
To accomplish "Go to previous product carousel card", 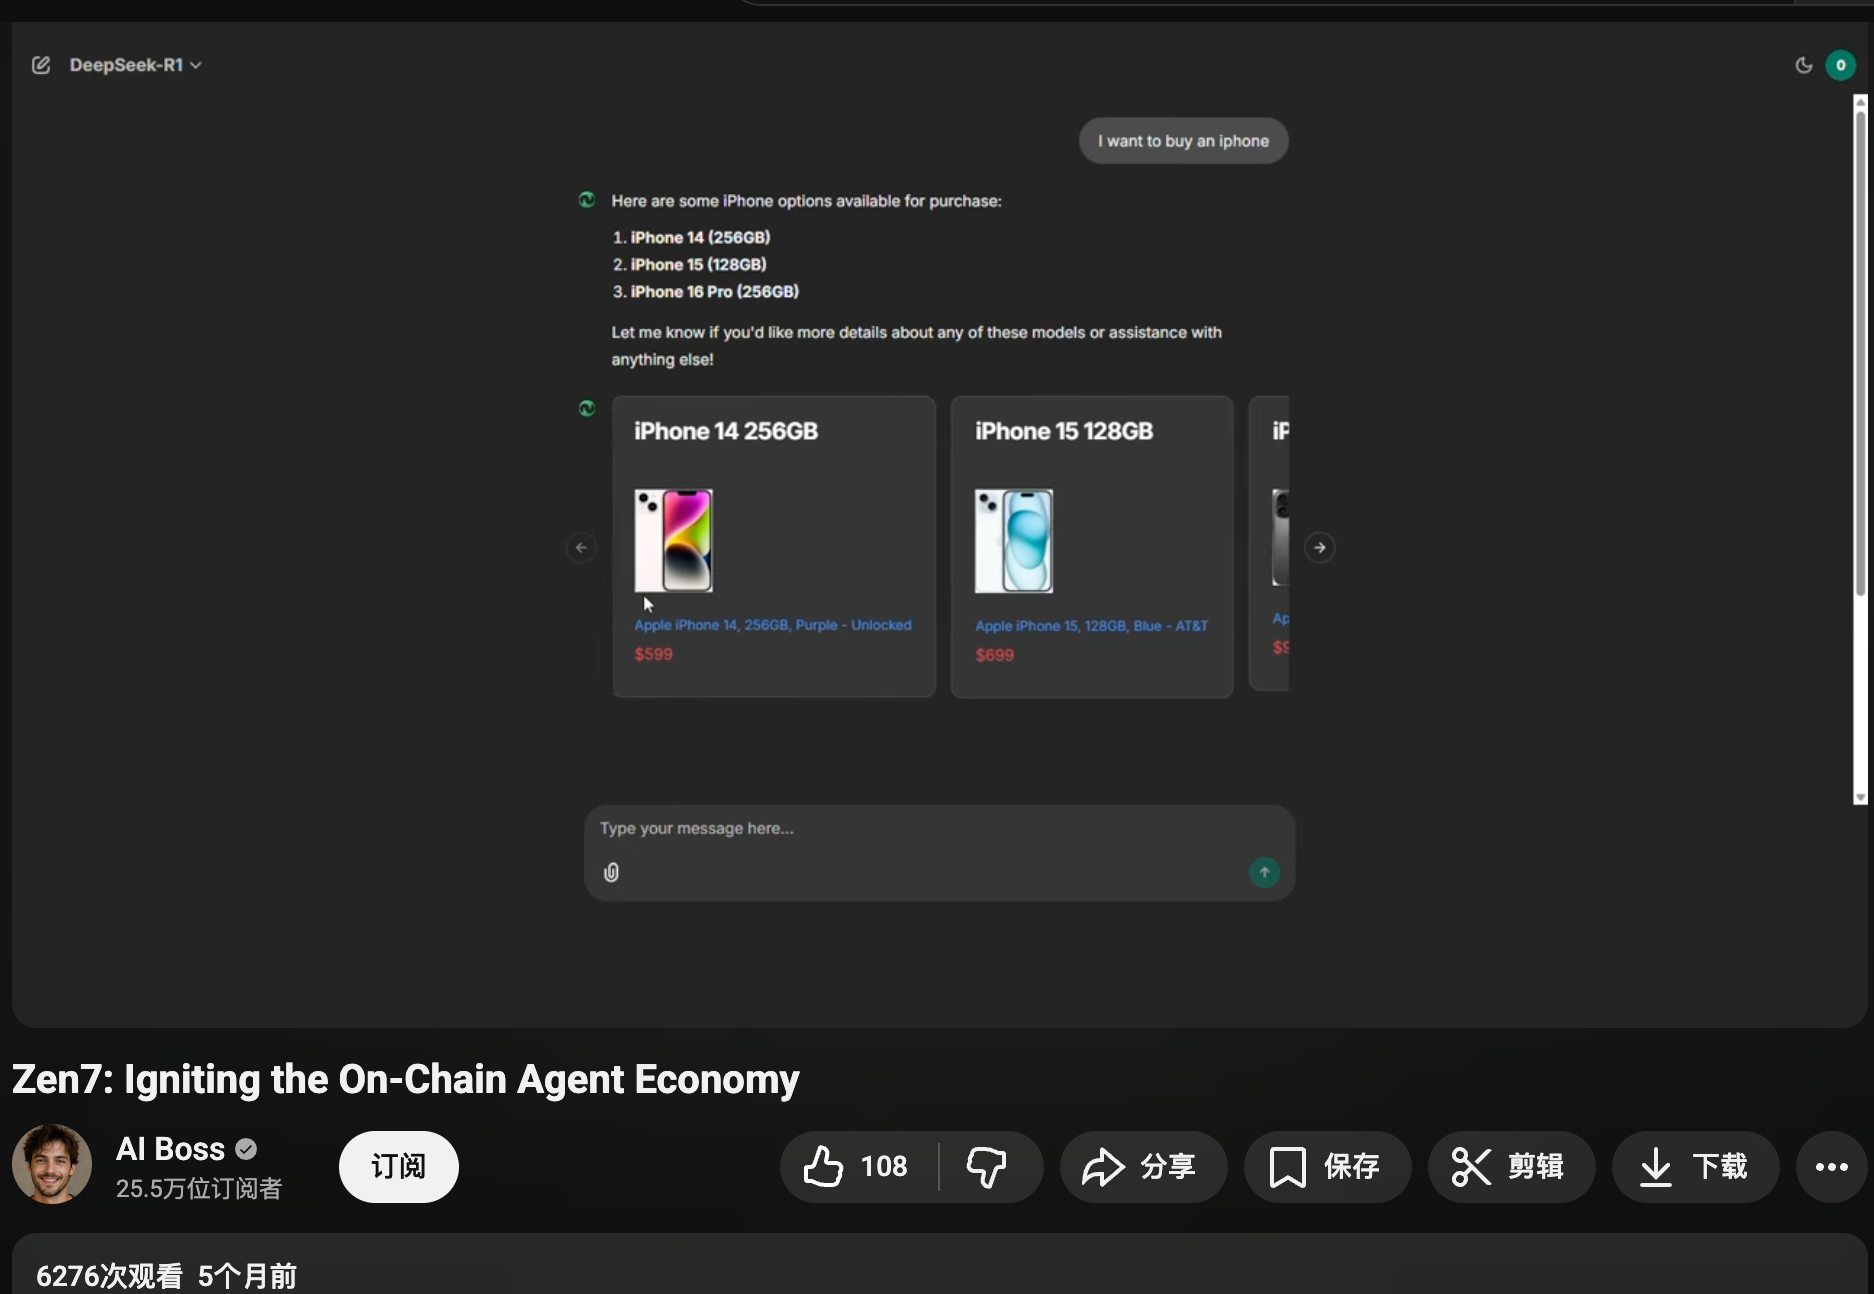I will (x=581, y=547).
